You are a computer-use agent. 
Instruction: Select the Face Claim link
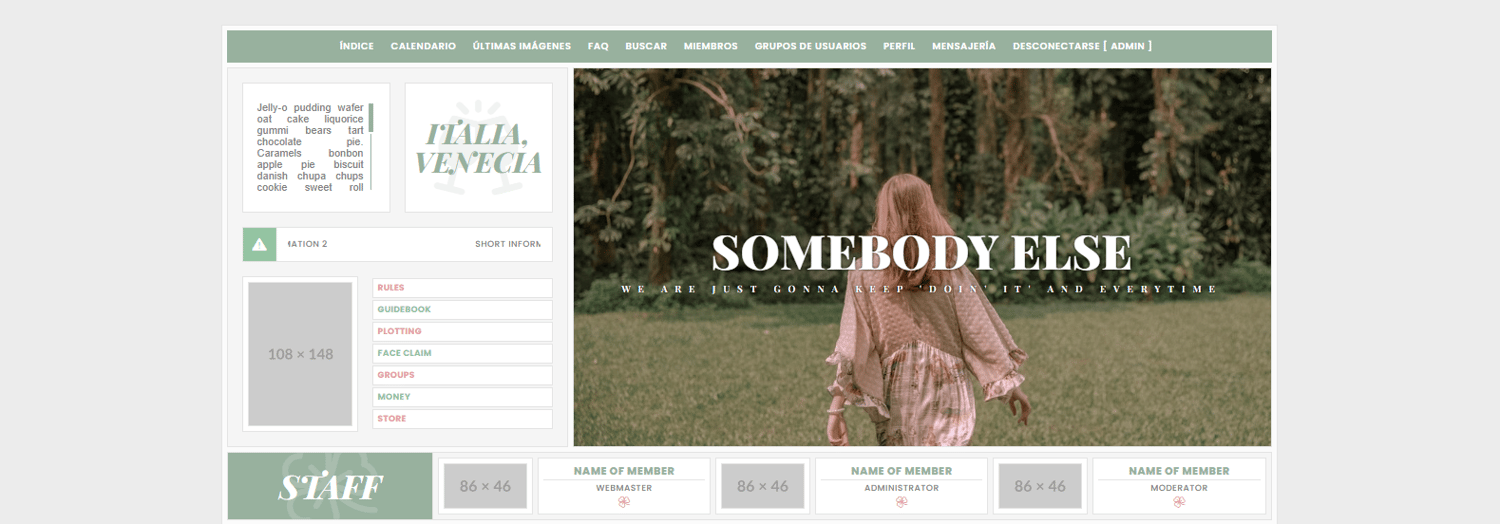point(462,353)
